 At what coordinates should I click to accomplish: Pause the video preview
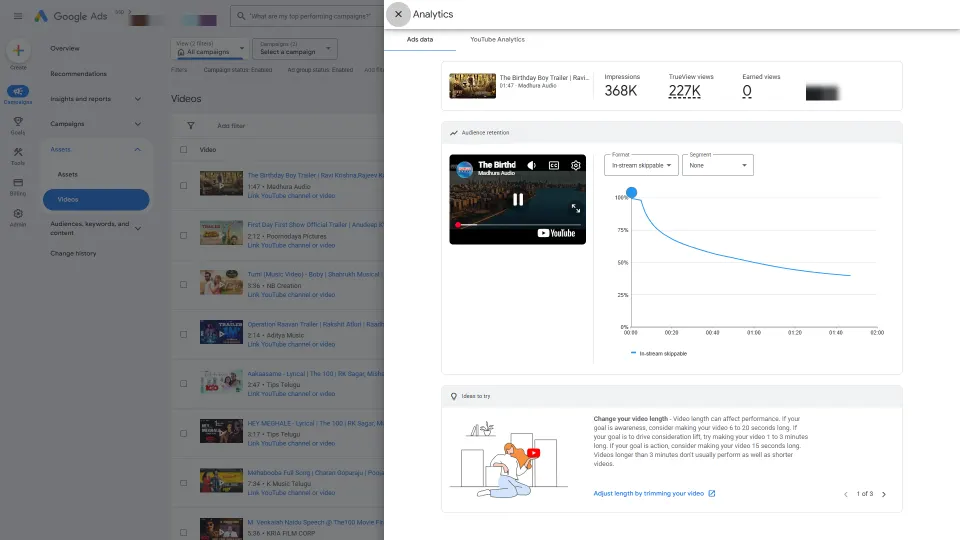pos(518,200)
